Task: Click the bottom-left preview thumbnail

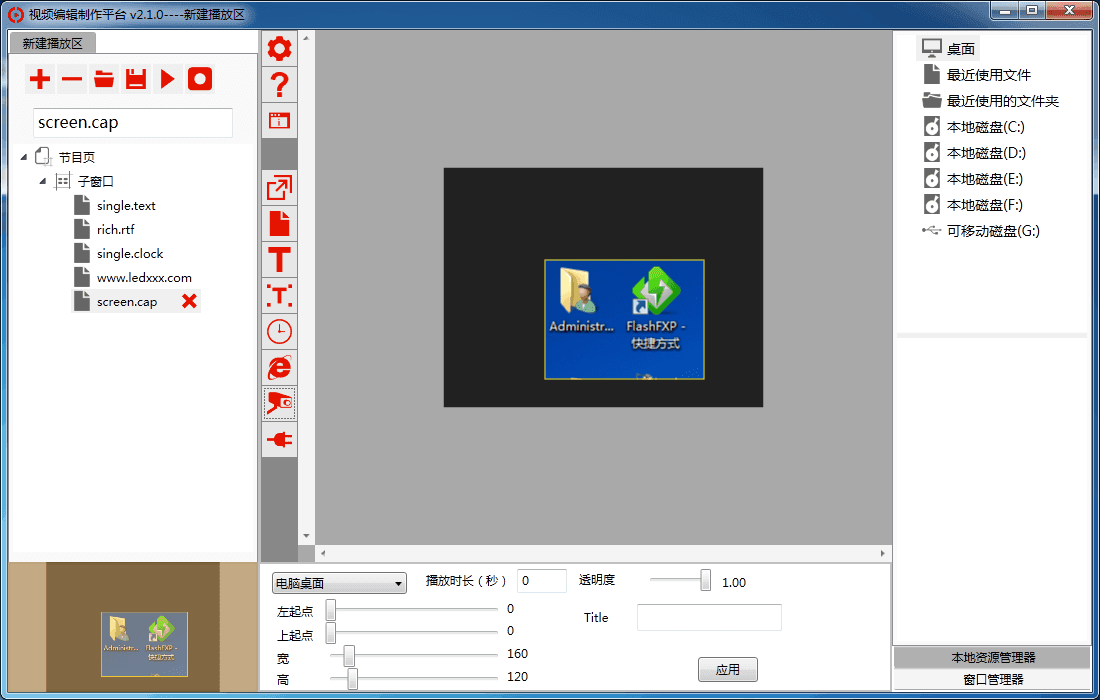Action: [x=144, y=645]
